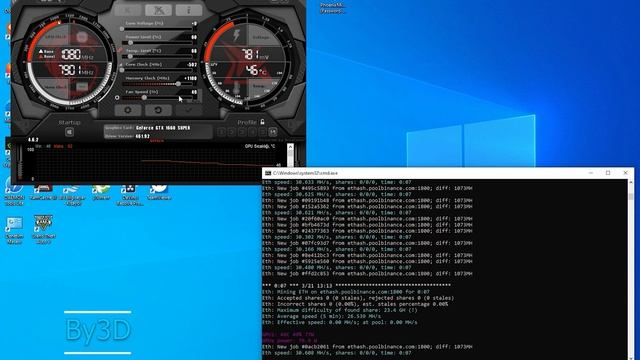Click the save profile icon
The width and height of the screenshot is (640, 360).
point(273,132)
